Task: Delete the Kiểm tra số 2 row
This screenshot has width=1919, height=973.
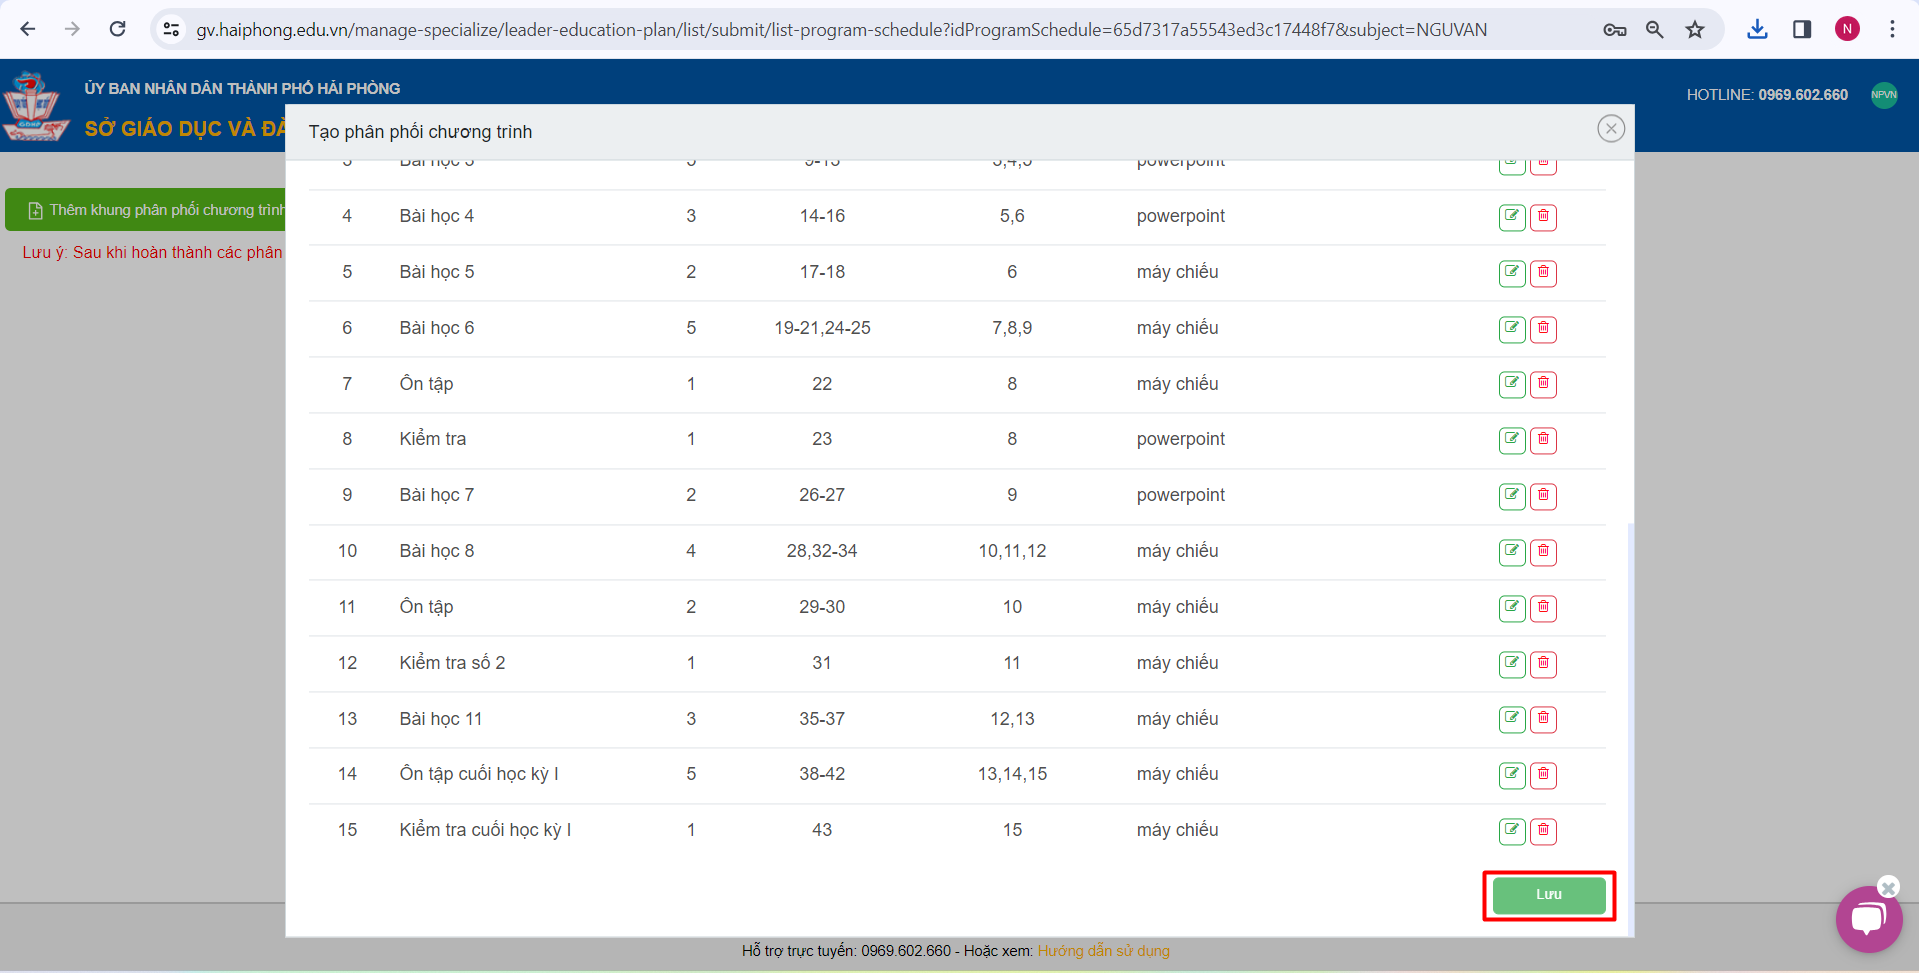Action: [x=1543, y=664]
